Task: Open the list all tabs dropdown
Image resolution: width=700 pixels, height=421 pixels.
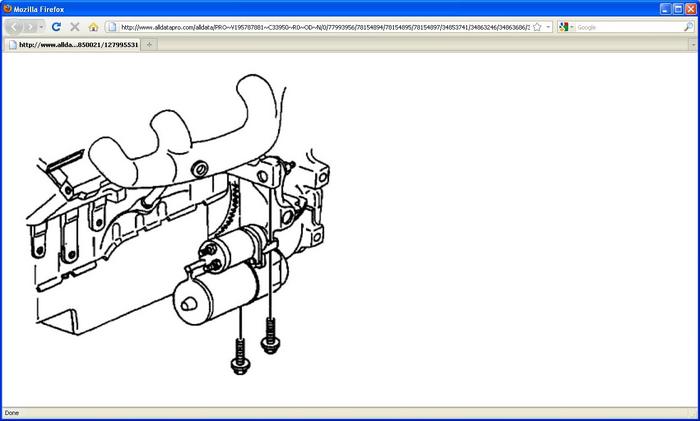Action: (x=693, y=45)
